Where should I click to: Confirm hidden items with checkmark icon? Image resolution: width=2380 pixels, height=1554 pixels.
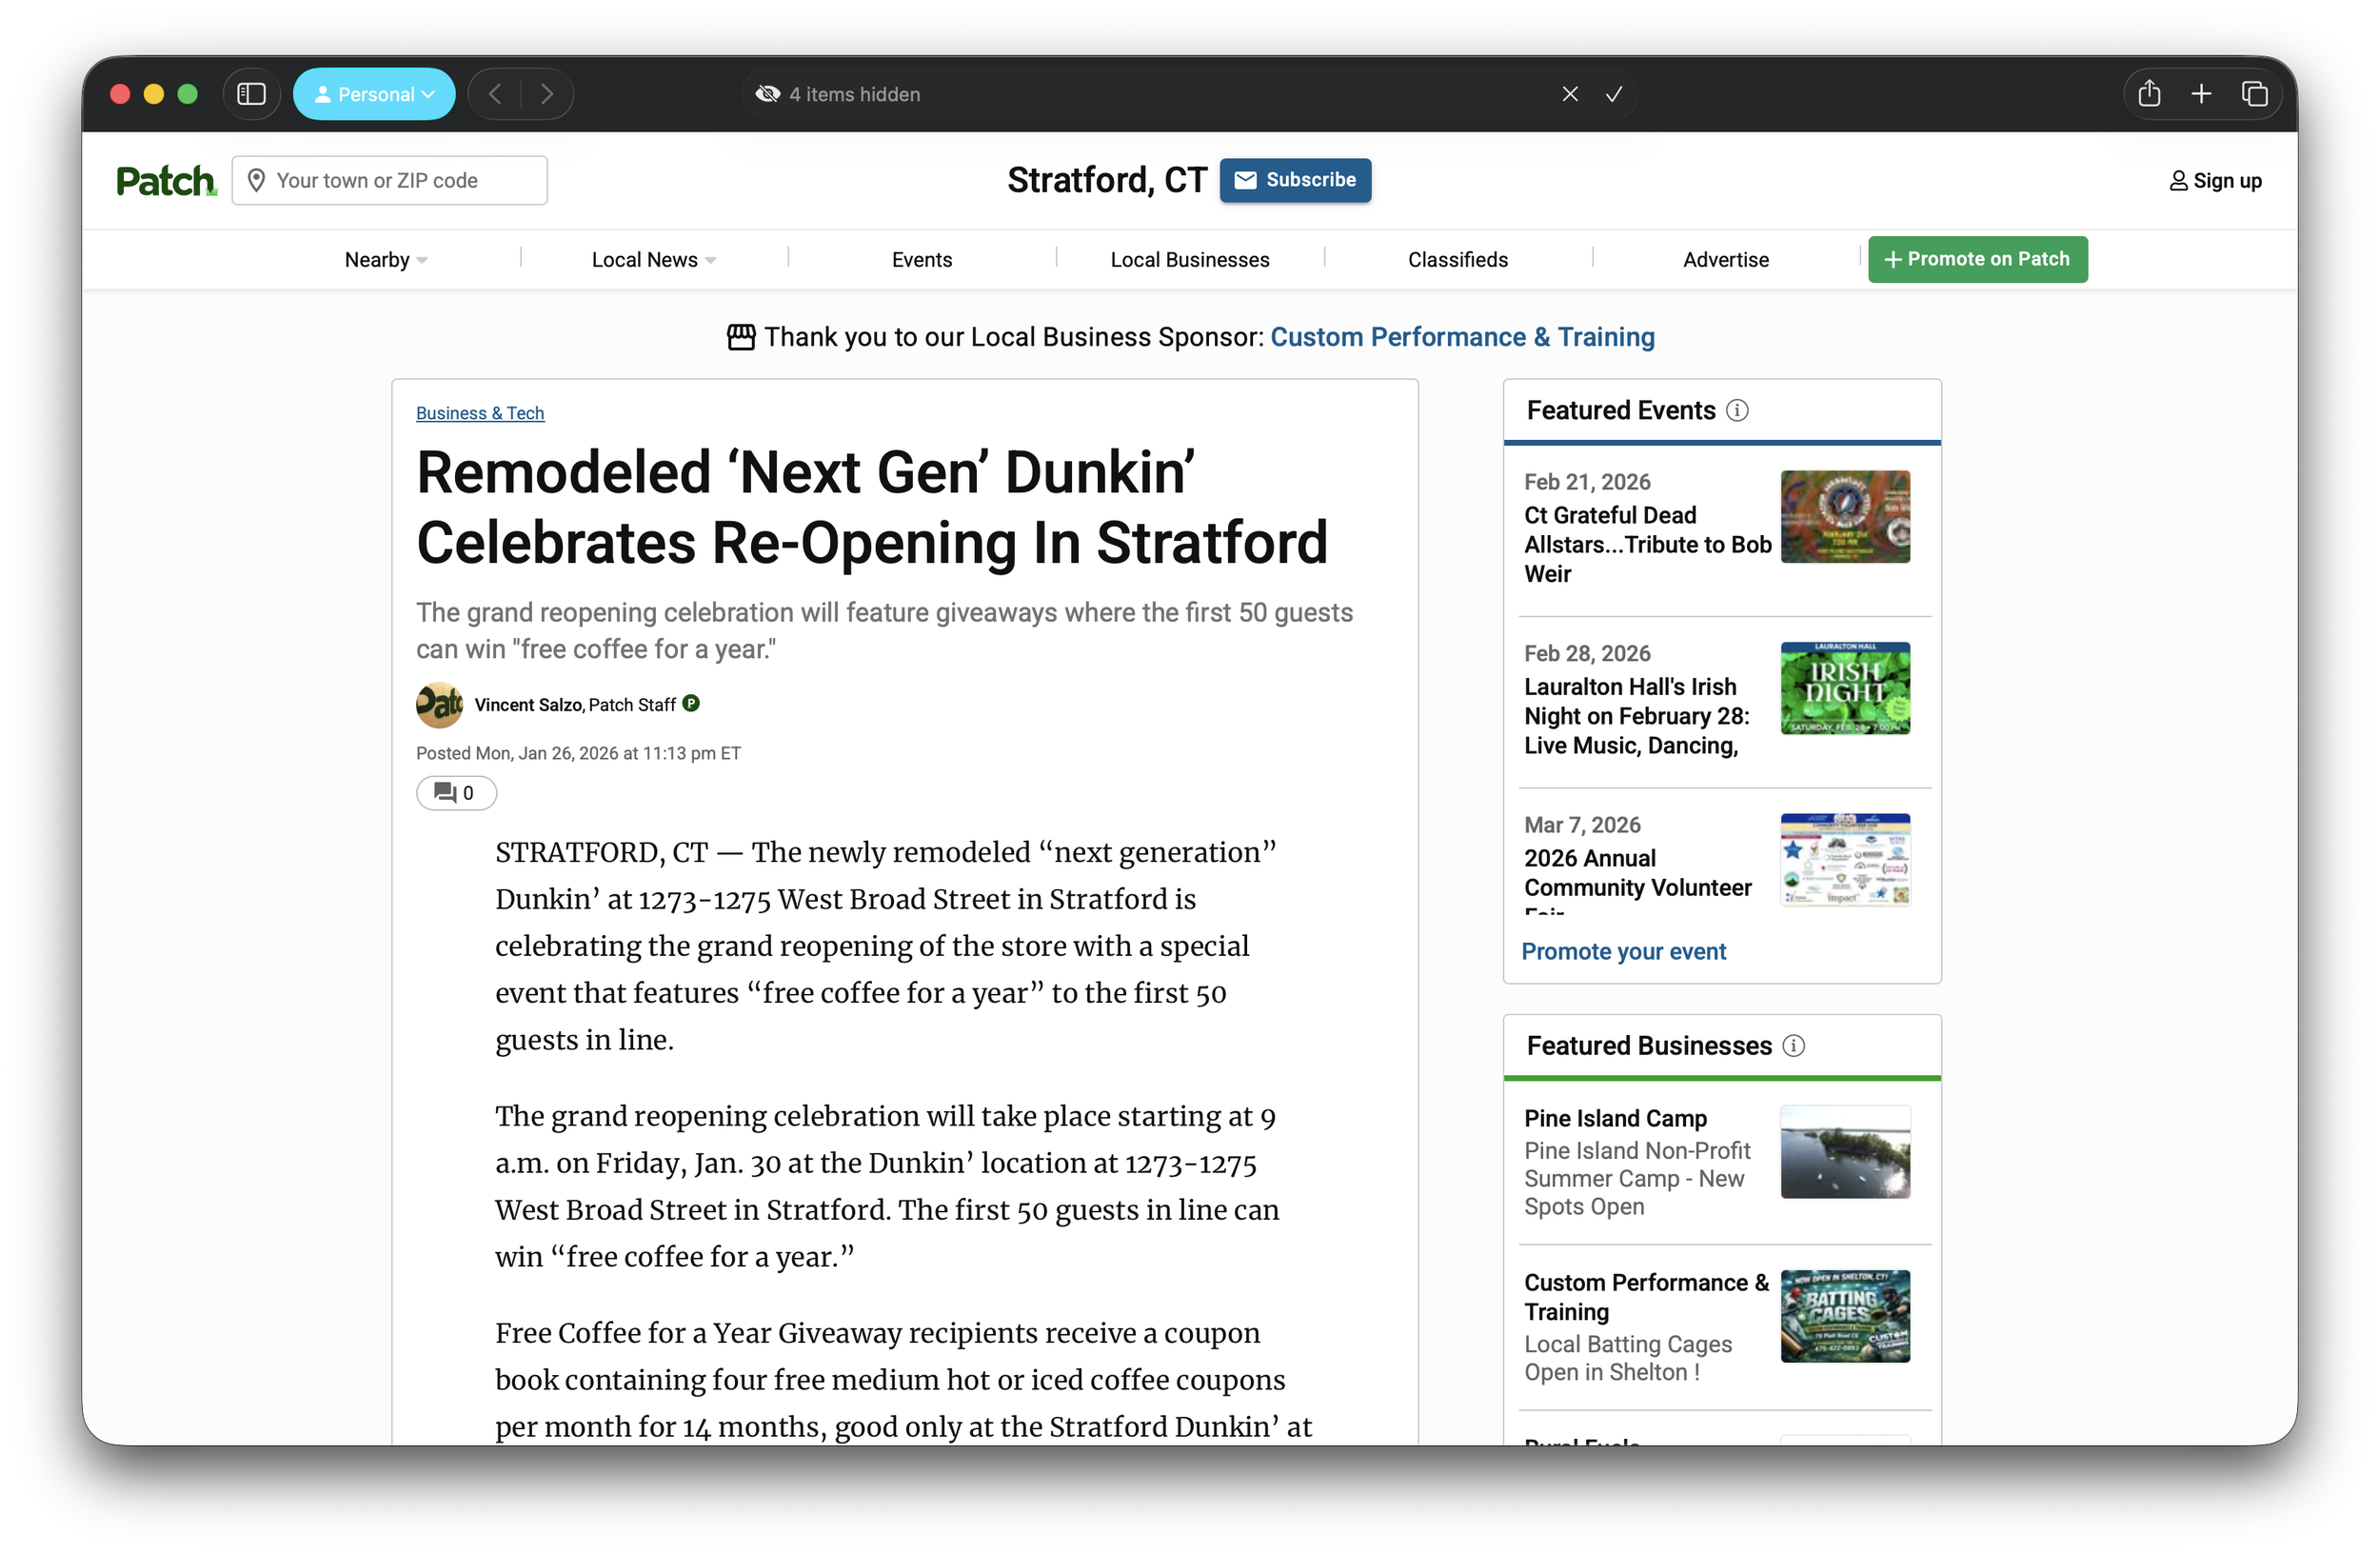tap(1613, 94)
